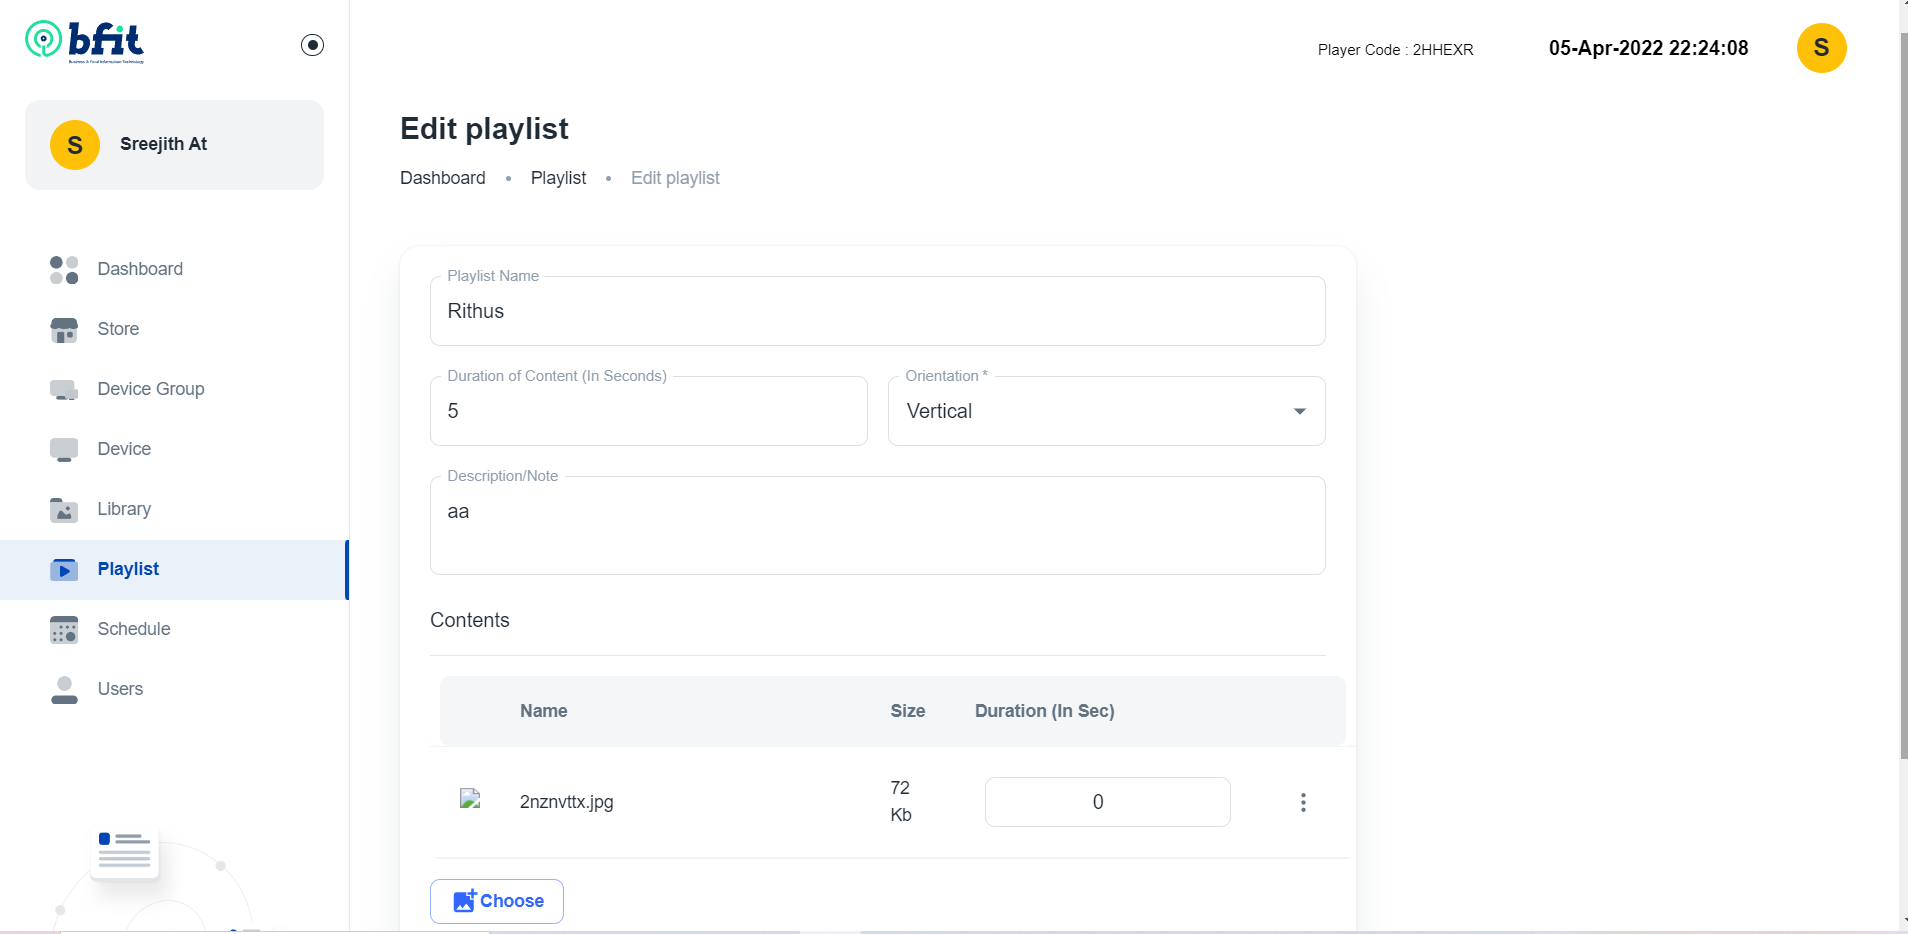Open the Orientation dropdown

[1107, 411]
